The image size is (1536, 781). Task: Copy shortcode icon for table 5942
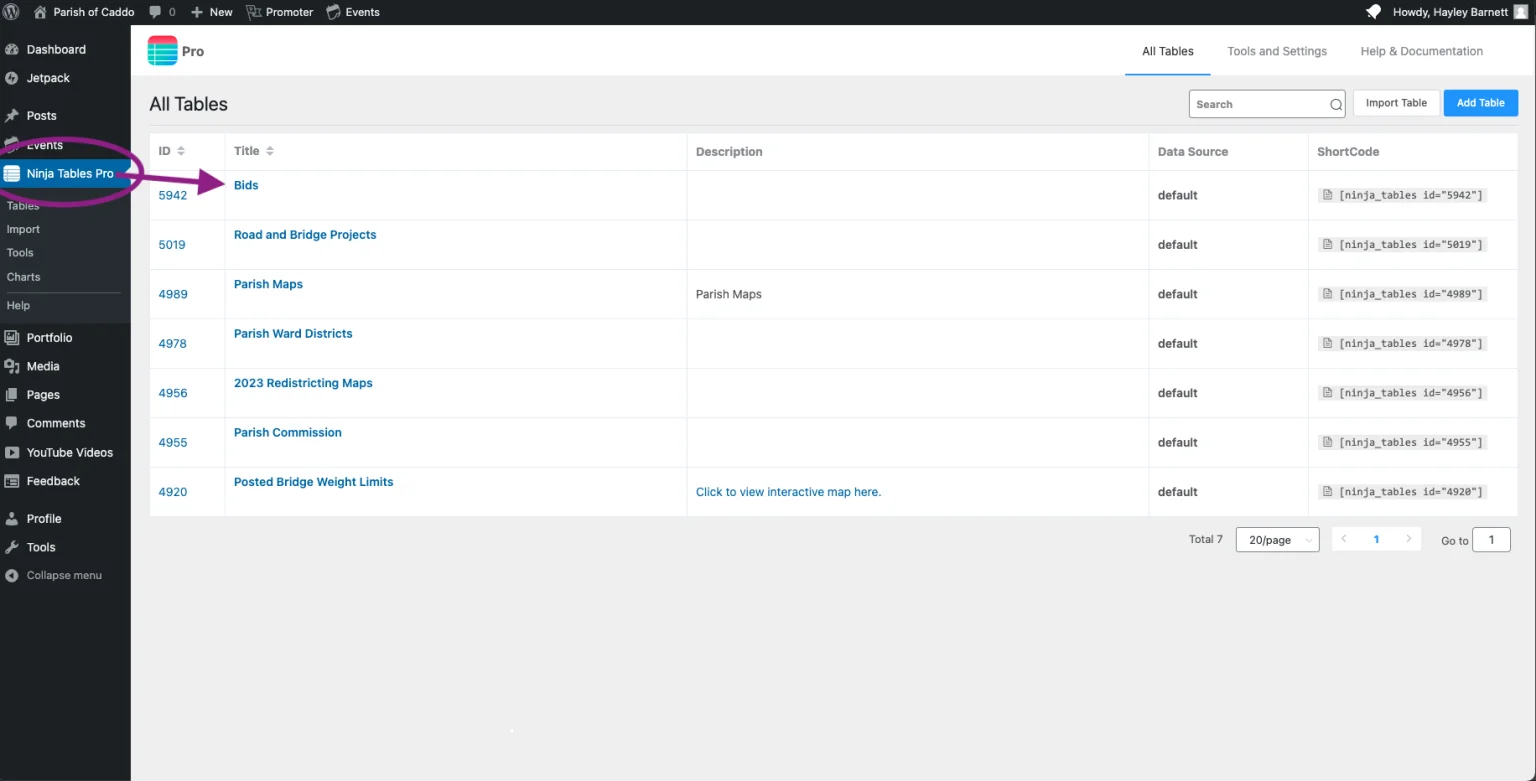tap(1327, 195)
